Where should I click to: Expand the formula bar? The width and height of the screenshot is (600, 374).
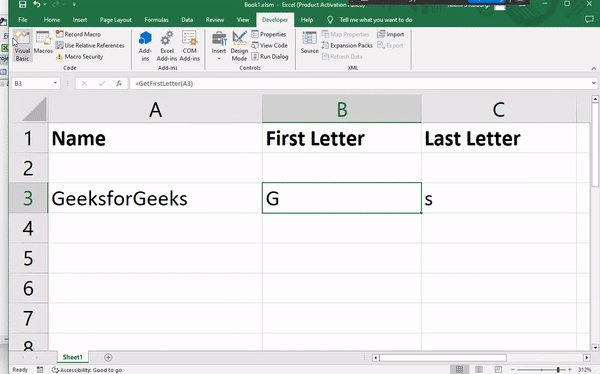point(593,83)
